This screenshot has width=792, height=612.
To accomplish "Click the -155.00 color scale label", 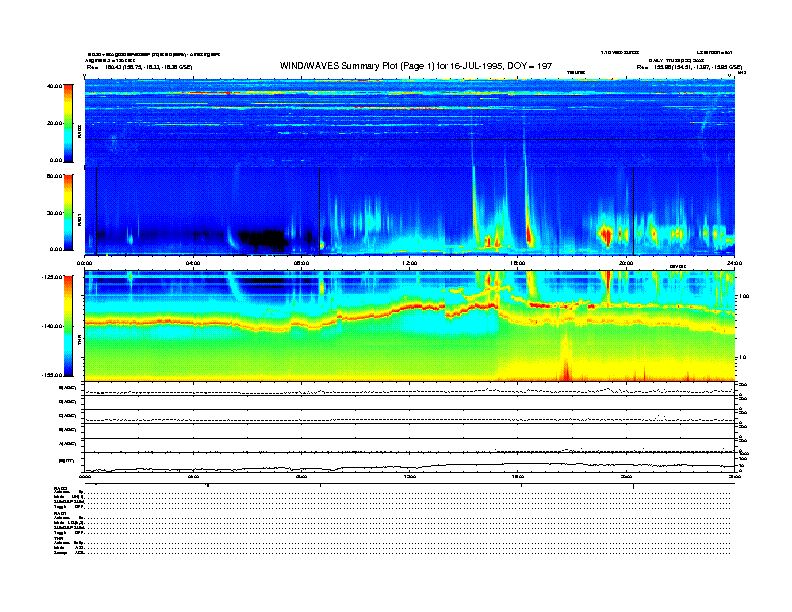I will click(52, 375).
